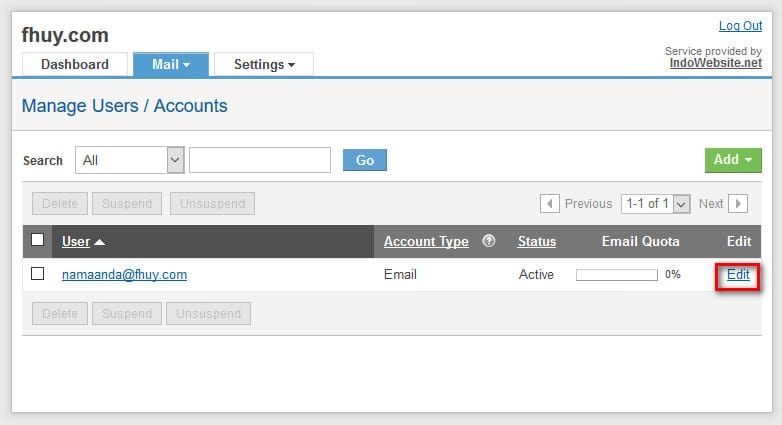Click the search text input field
Viewport: 782px width, 425px height.
[x=260, y=160]
